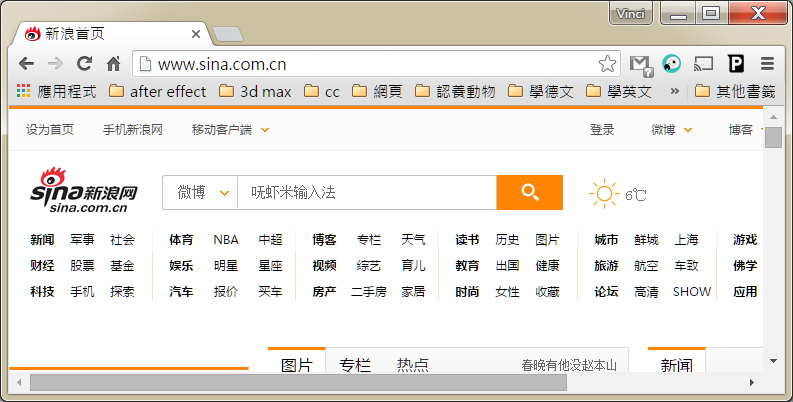Open a new tab with the blank tab button
This screenshot has height=402, width=793.
228,34
